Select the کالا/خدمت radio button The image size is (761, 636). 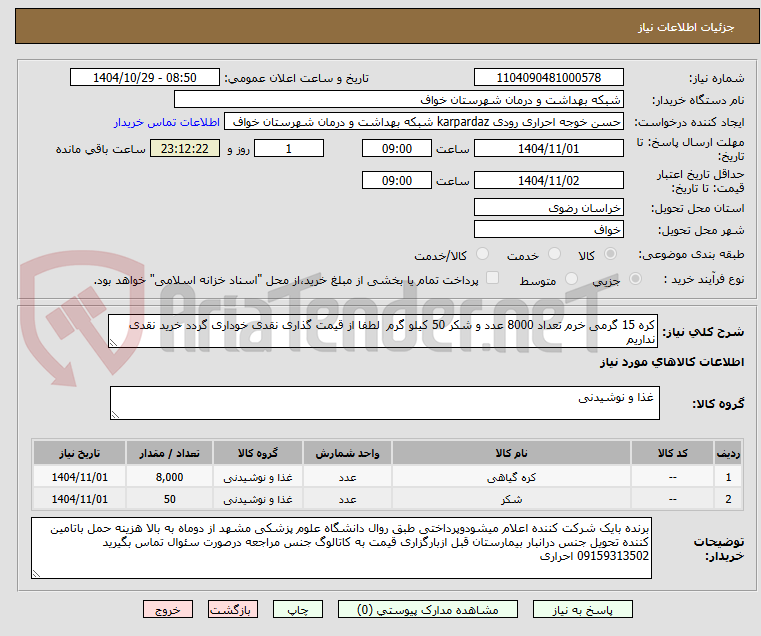pos(482,254)
